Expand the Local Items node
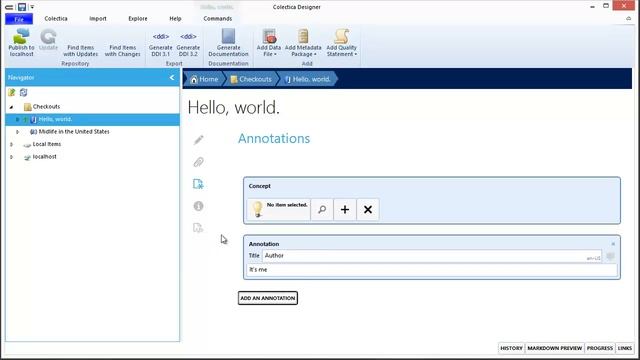The height and width of the screenshot is (360, 640). (11, 144)
